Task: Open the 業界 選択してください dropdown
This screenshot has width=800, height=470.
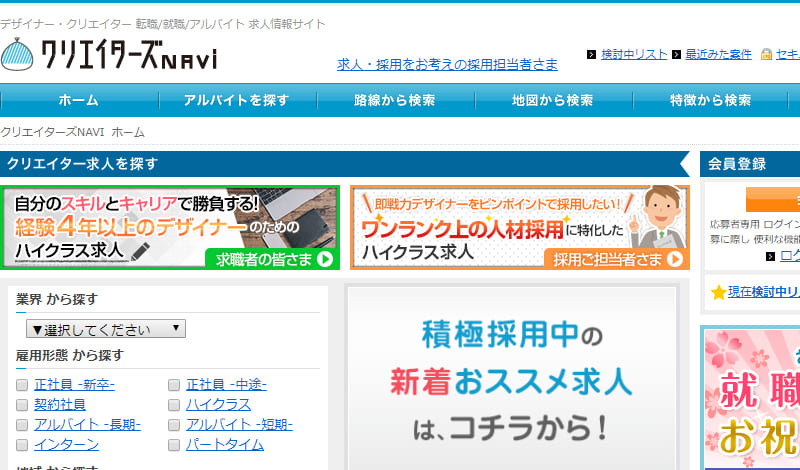Action: point(106,329)
